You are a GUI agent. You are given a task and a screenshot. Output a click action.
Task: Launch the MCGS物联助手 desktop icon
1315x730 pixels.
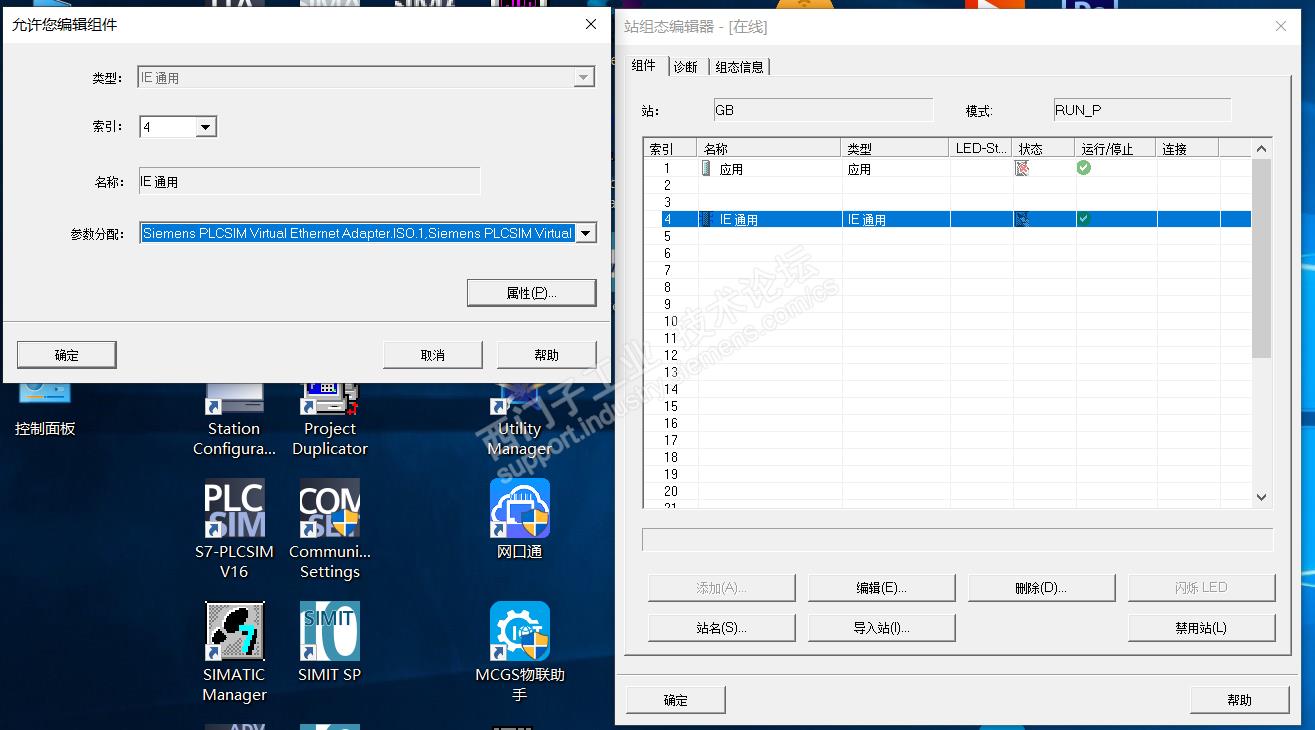[x=520, y=652]
